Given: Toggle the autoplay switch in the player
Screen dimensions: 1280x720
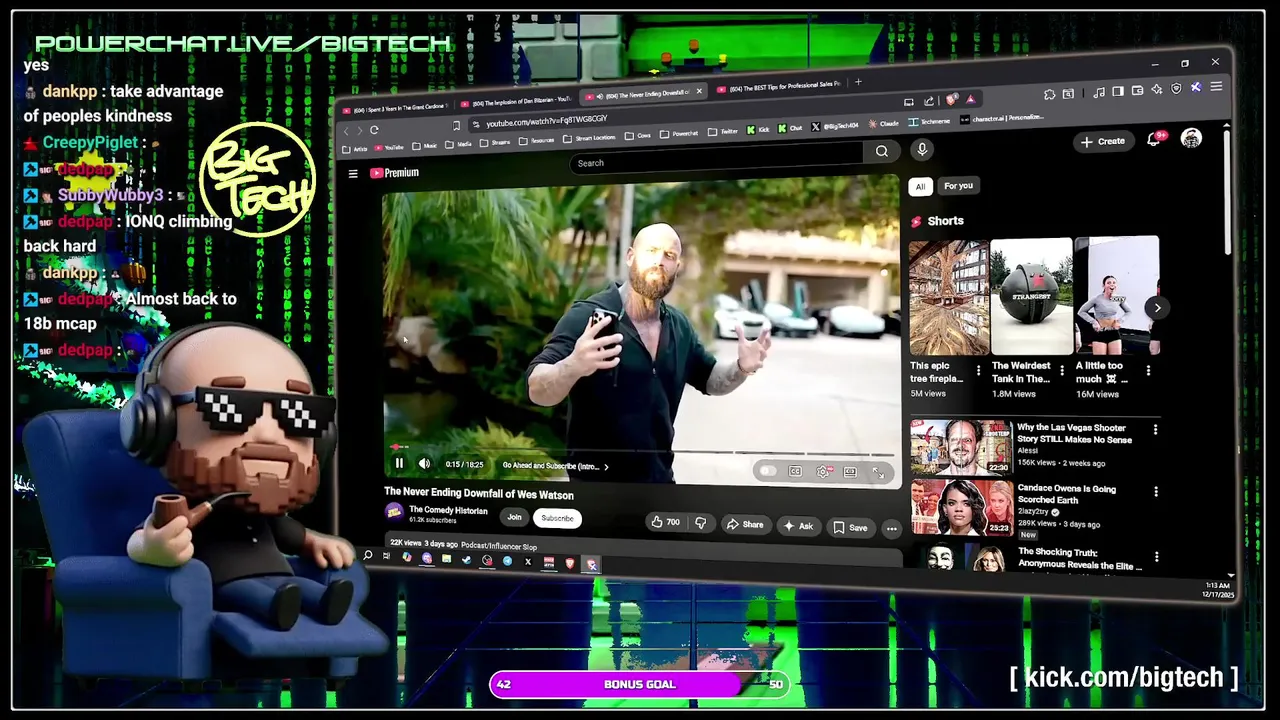Looking at the screenshot, I should coord(767,471).
